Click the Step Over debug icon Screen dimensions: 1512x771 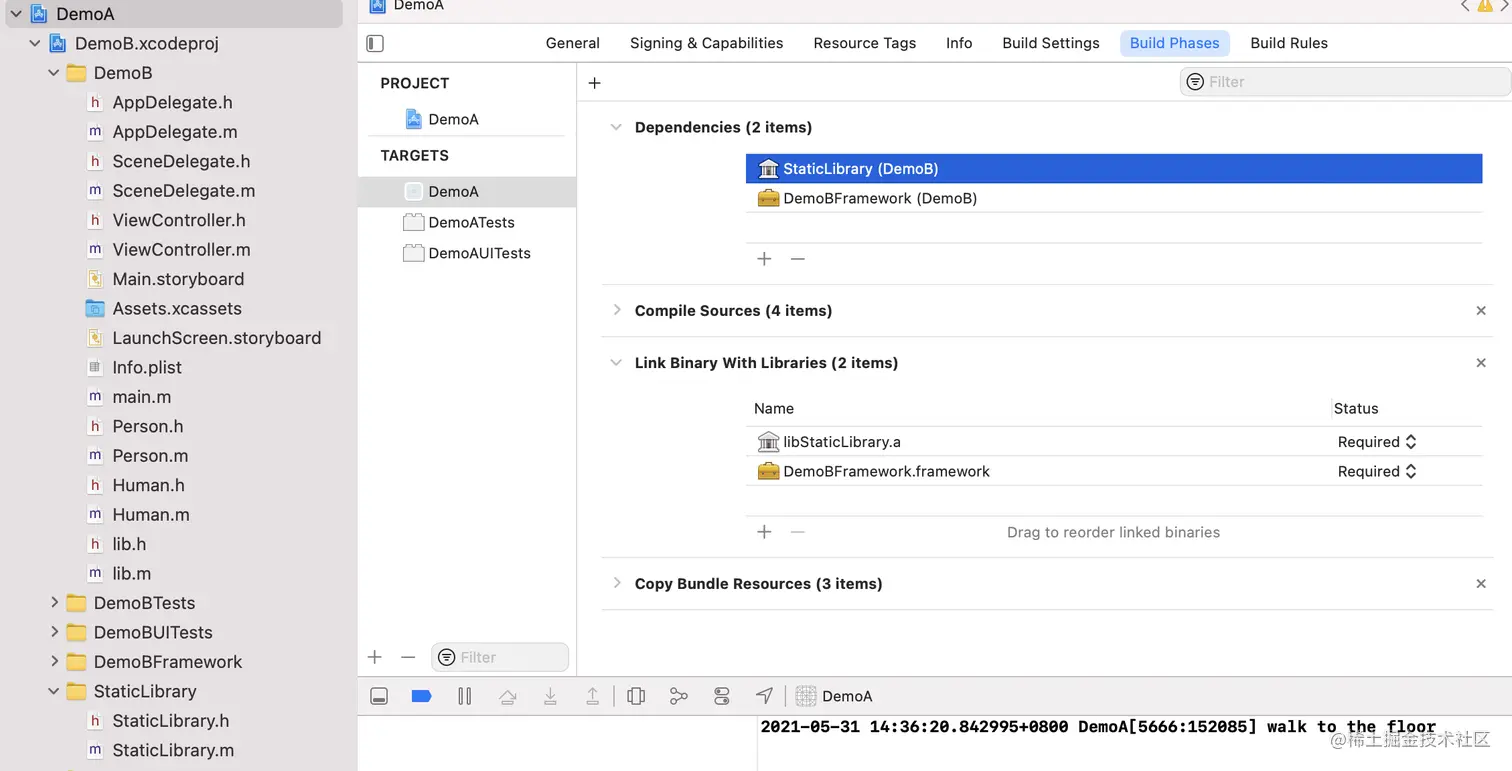click(x=507, y=696)
